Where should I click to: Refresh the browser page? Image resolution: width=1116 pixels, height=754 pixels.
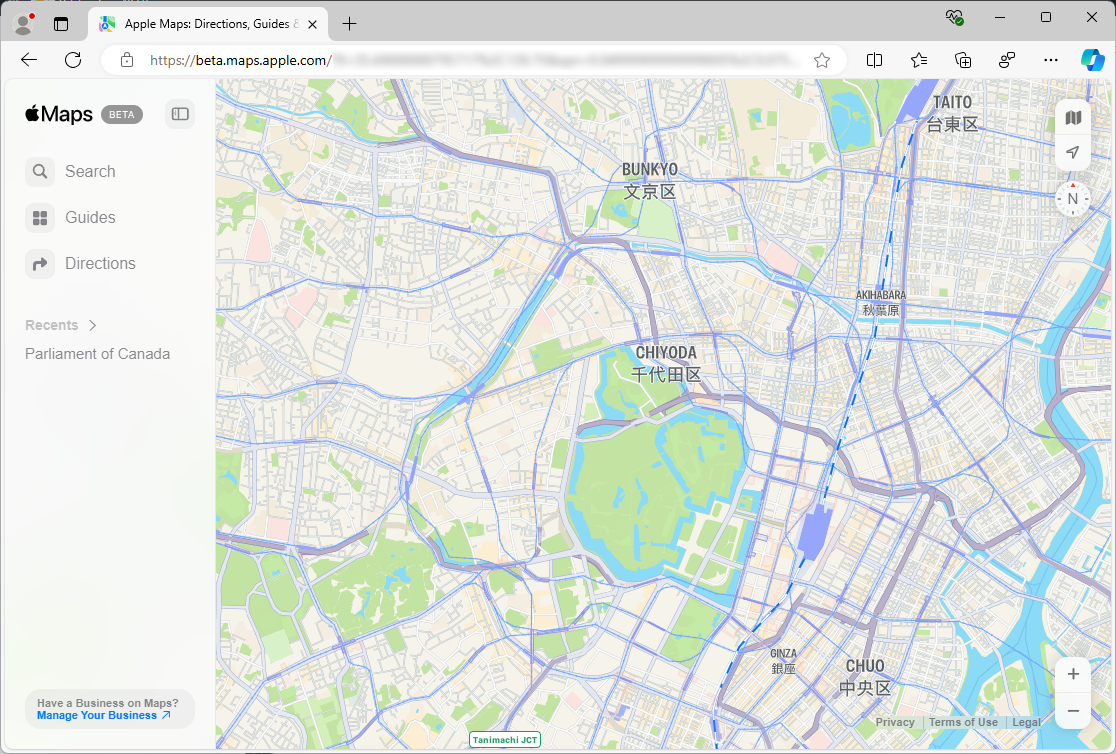(73, 60)
